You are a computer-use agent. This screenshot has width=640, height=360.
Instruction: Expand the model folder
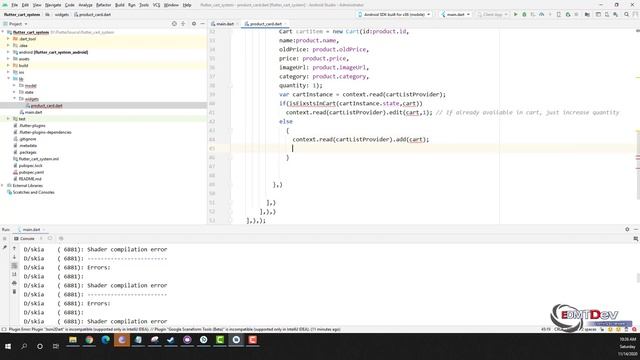point(15,85)
